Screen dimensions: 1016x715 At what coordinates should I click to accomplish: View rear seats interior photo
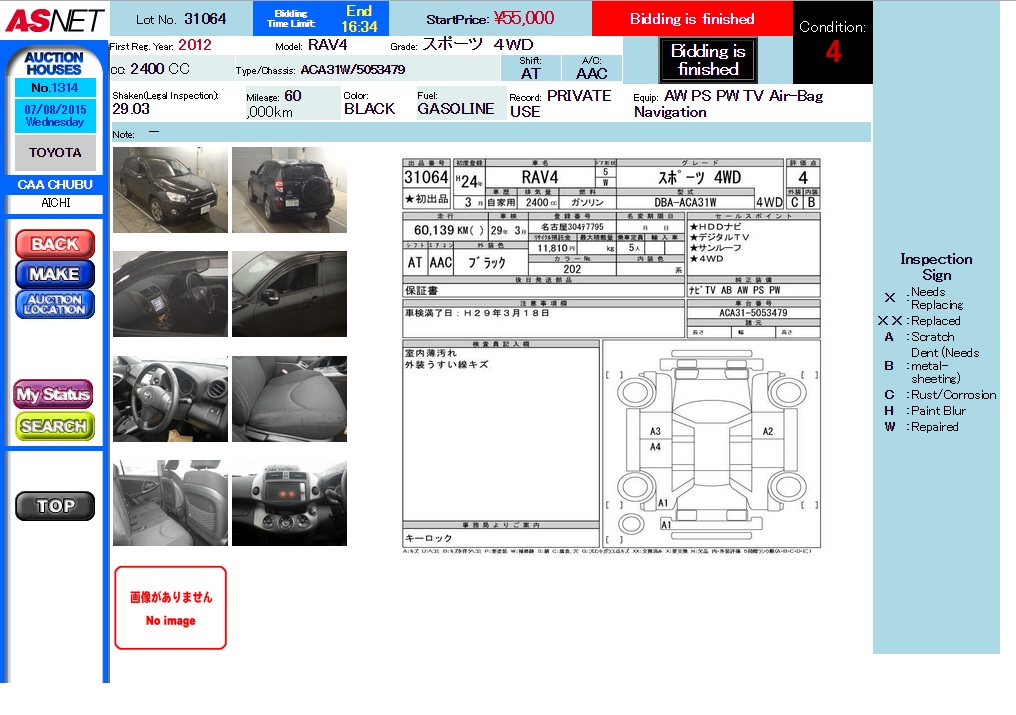pos(170,503)
